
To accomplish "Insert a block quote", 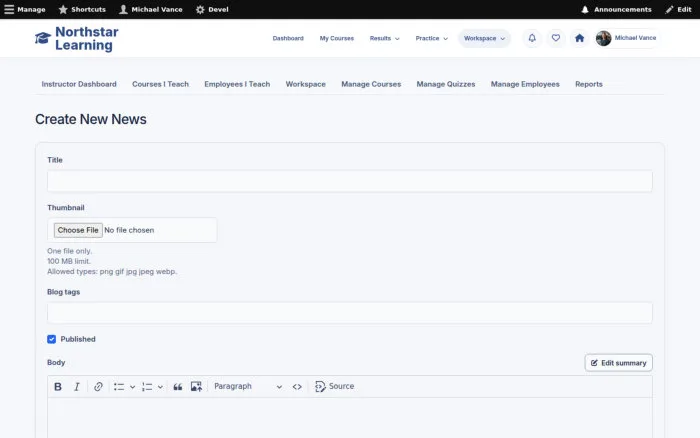I will [178, 387].
